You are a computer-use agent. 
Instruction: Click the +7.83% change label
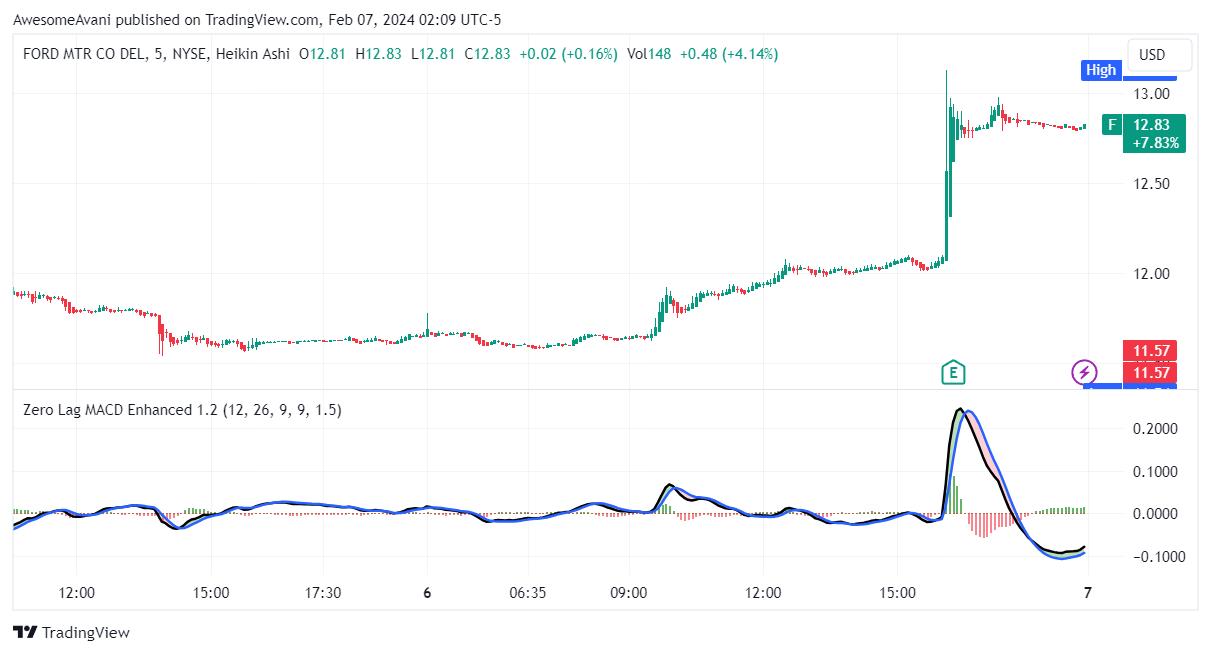pyautogui.click(x=1155, y=143)
